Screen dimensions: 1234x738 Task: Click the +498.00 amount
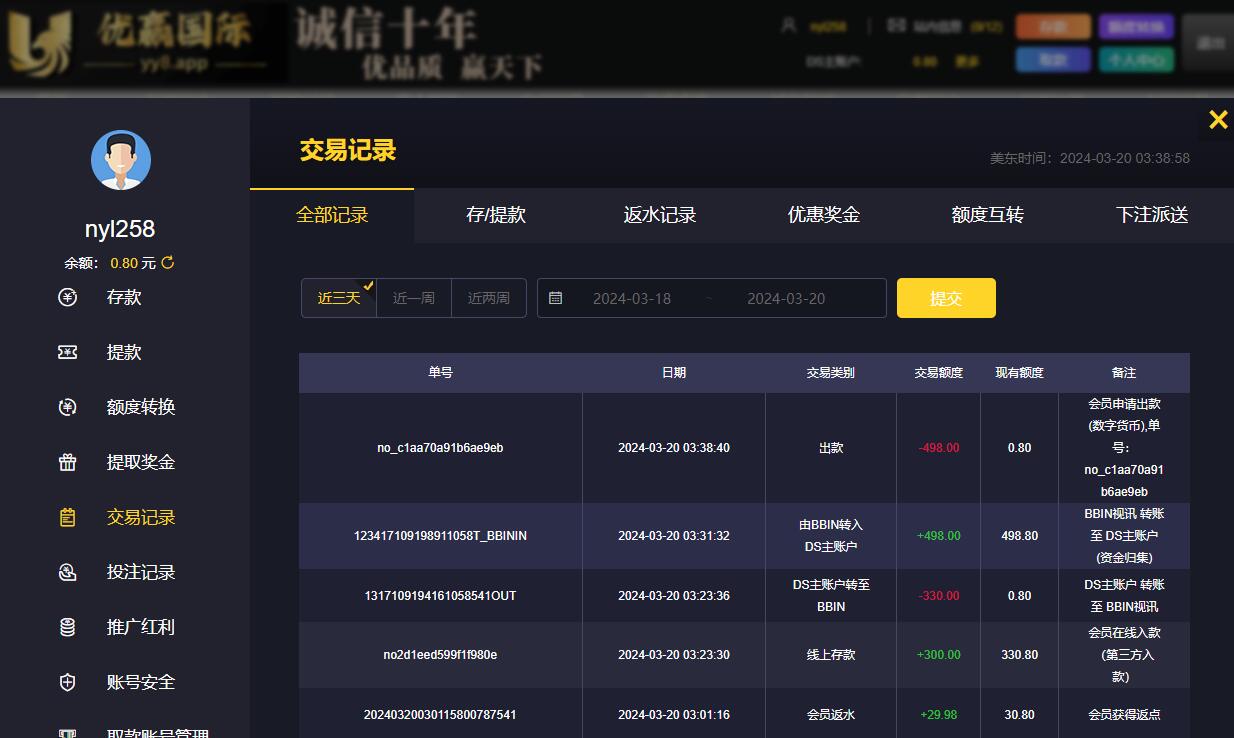[939, 536]
